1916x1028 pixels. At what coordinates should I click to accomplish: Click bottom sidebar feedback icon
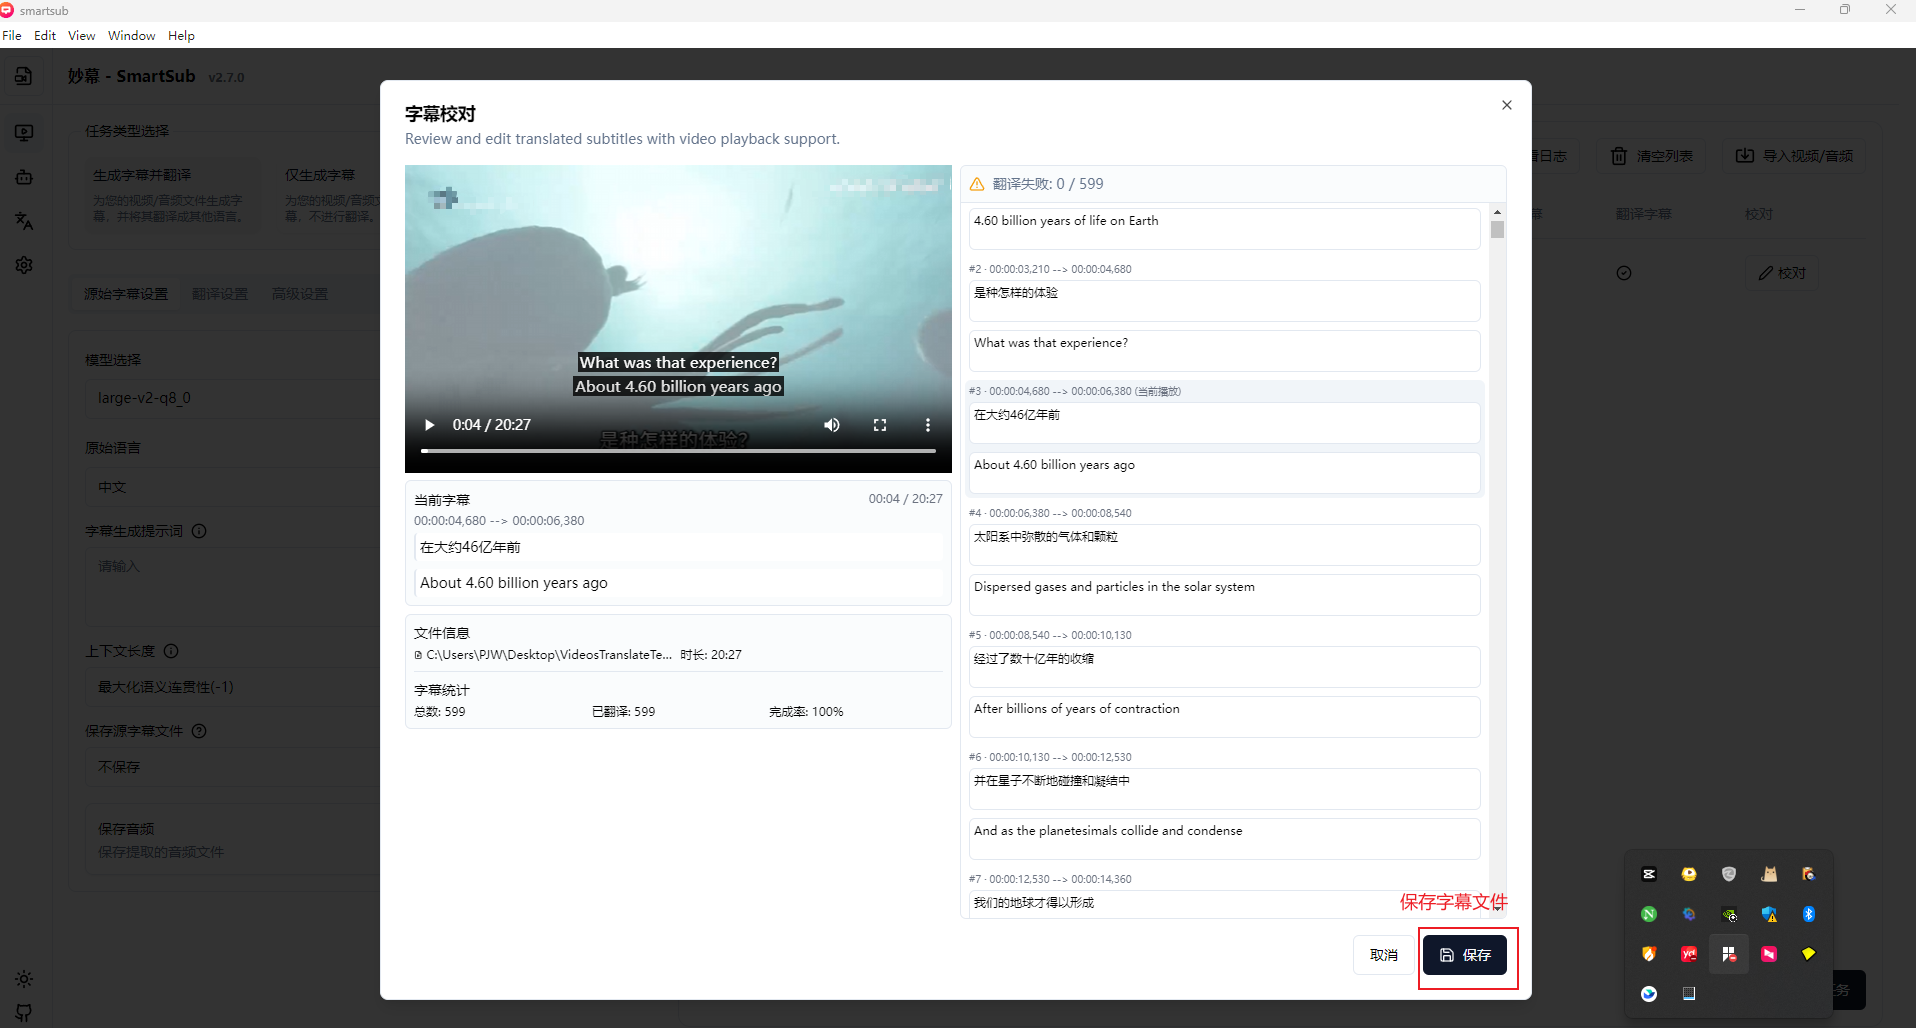tap(24, 1013)
